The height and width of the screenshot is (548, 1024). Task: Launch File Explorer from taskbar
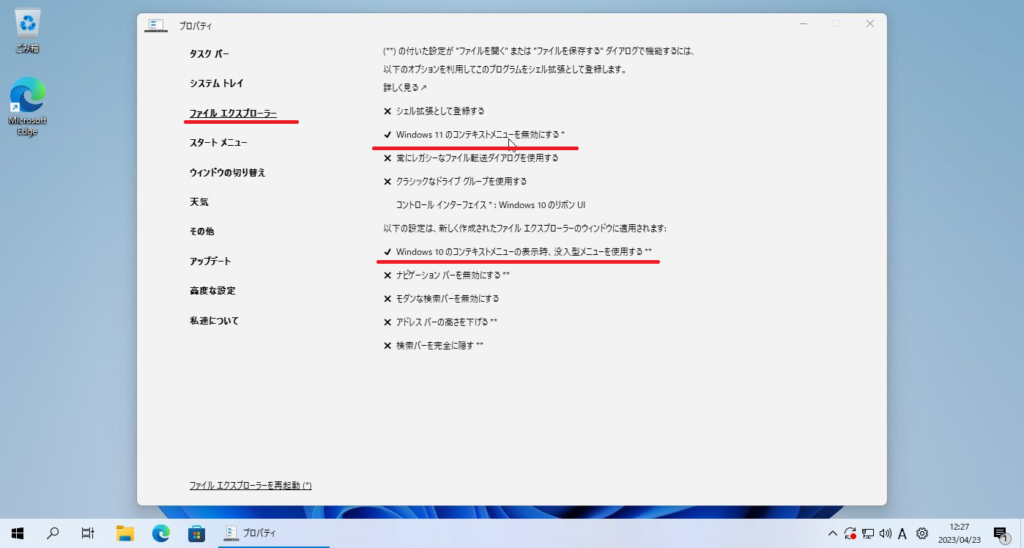[125, 533]
